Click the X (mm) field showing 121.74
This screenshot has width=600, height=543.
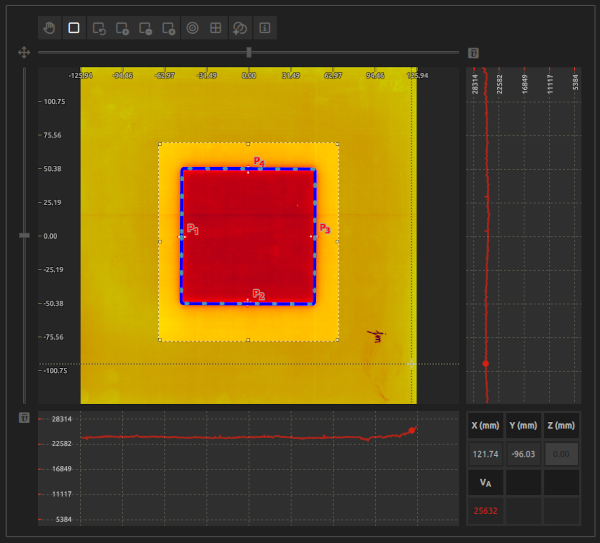tap(485, 454)
